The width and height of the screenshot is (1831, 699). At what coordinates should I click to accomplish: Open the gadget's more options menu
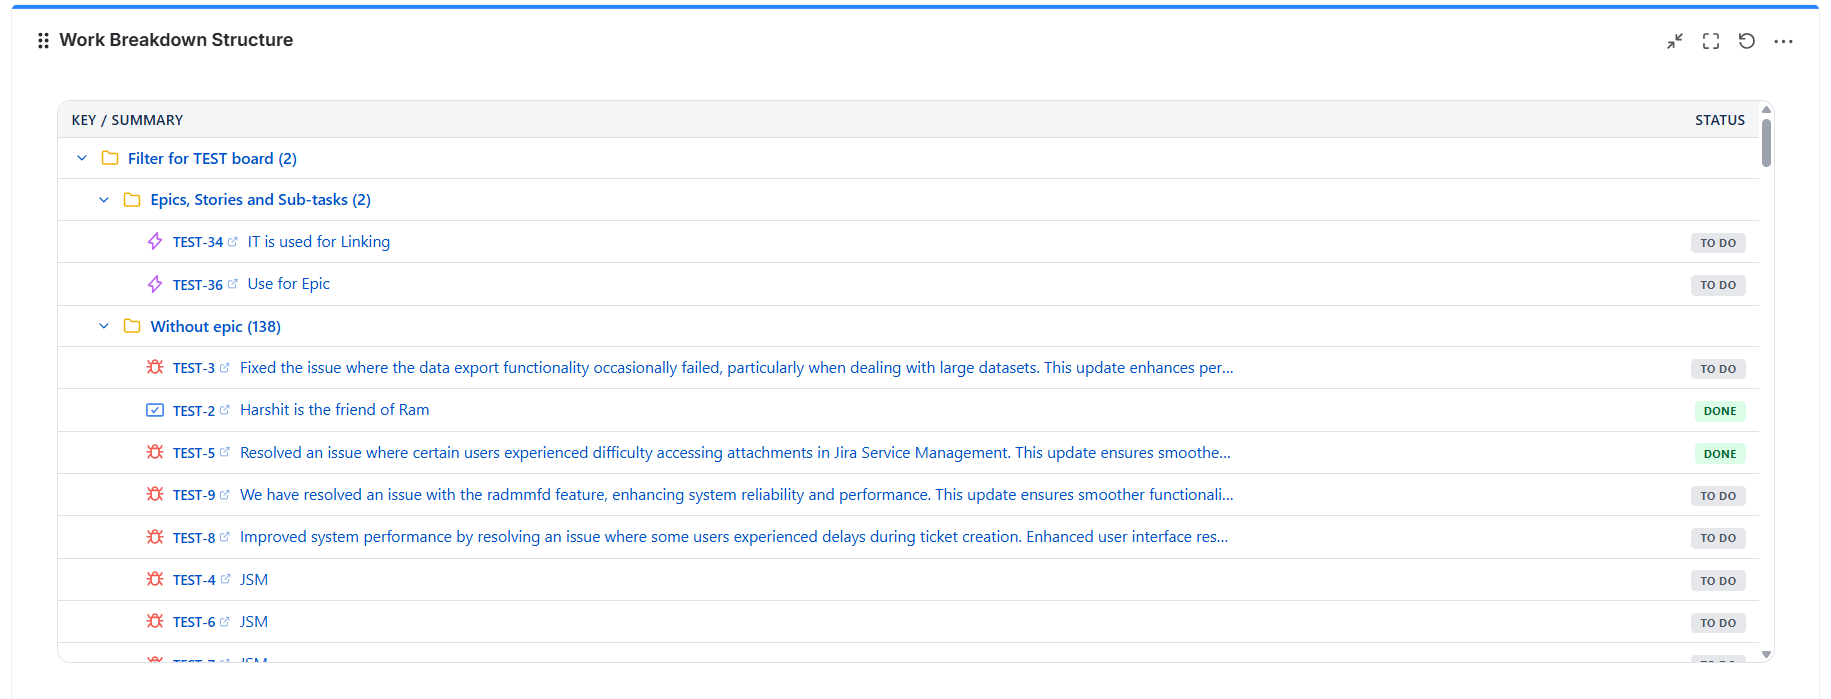[x=1783, y=41]
